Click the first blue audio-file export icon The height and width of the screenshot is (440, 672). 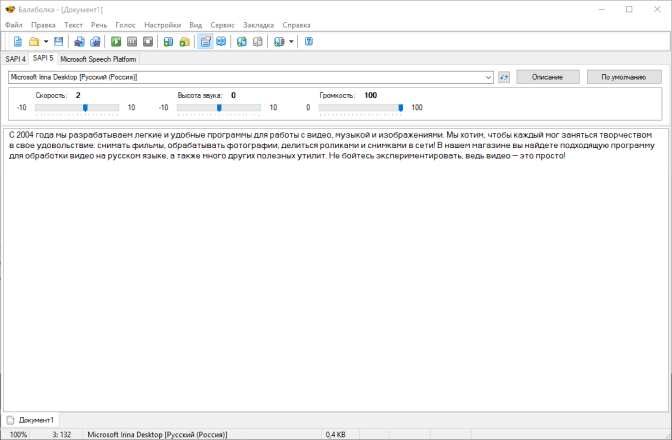(x=79, y=42)
